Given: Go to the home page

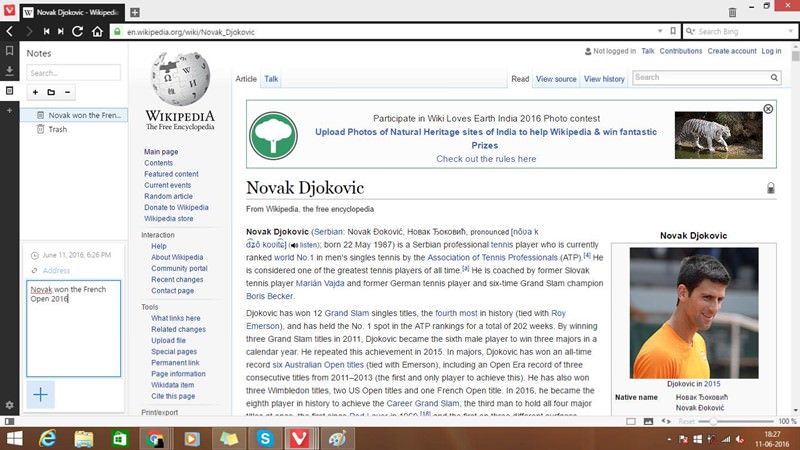Looking at the screenshot, I should click(x=97, y=32).
